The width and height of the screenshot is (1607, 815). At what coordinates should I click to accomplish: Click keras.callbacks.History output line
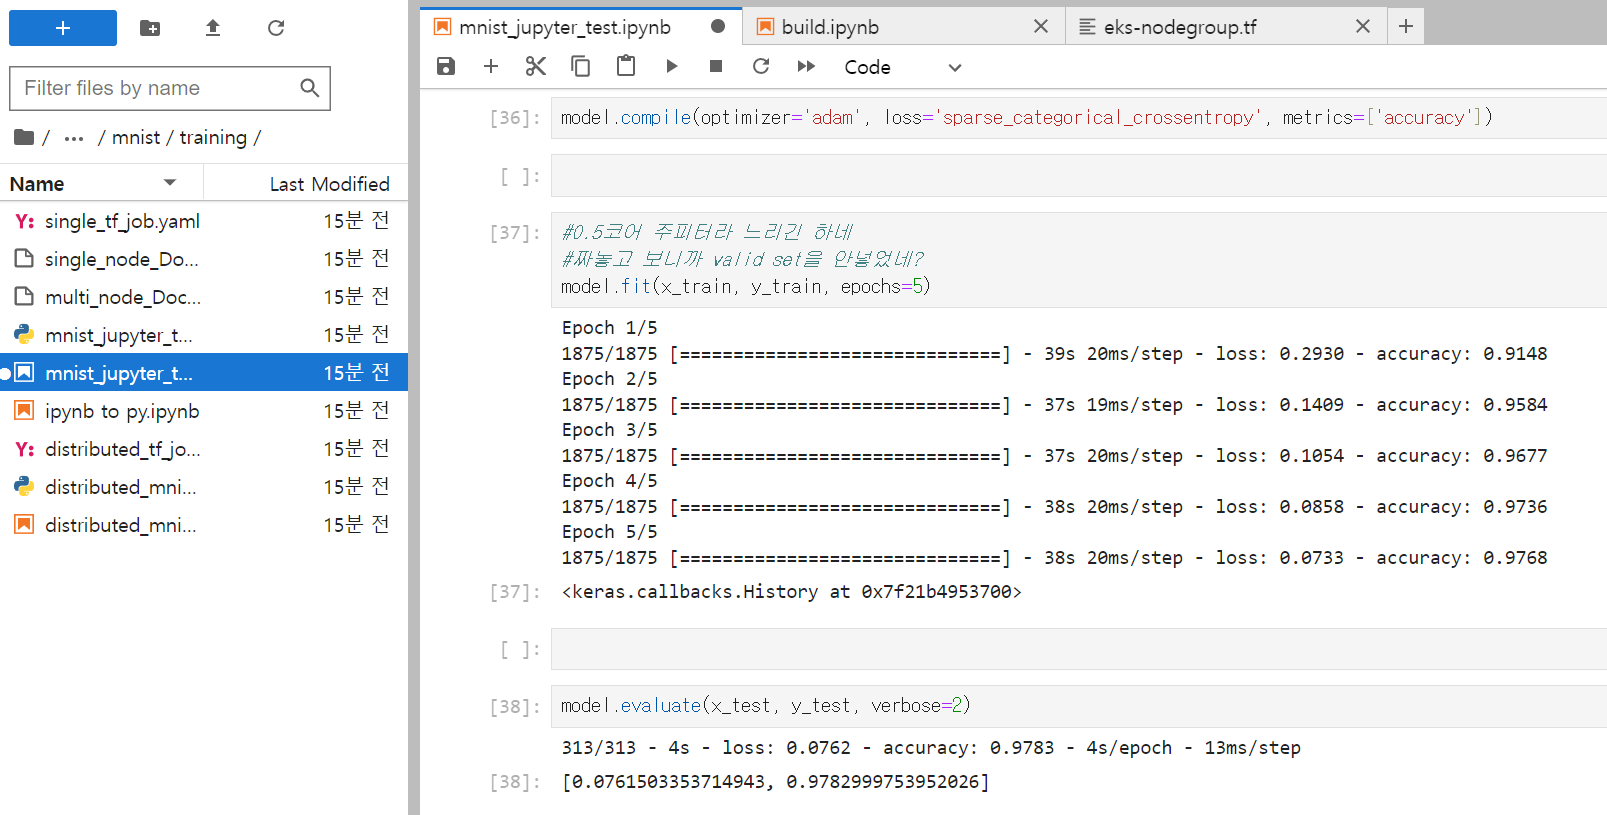coord(791,592)
